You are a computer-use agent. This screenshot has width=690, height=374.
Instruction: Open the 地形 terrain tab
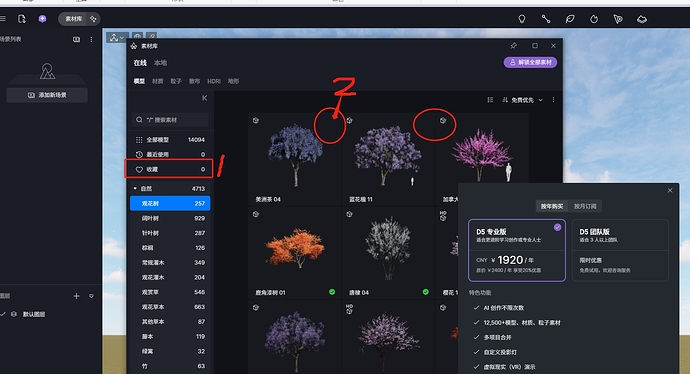pos(233,81)
